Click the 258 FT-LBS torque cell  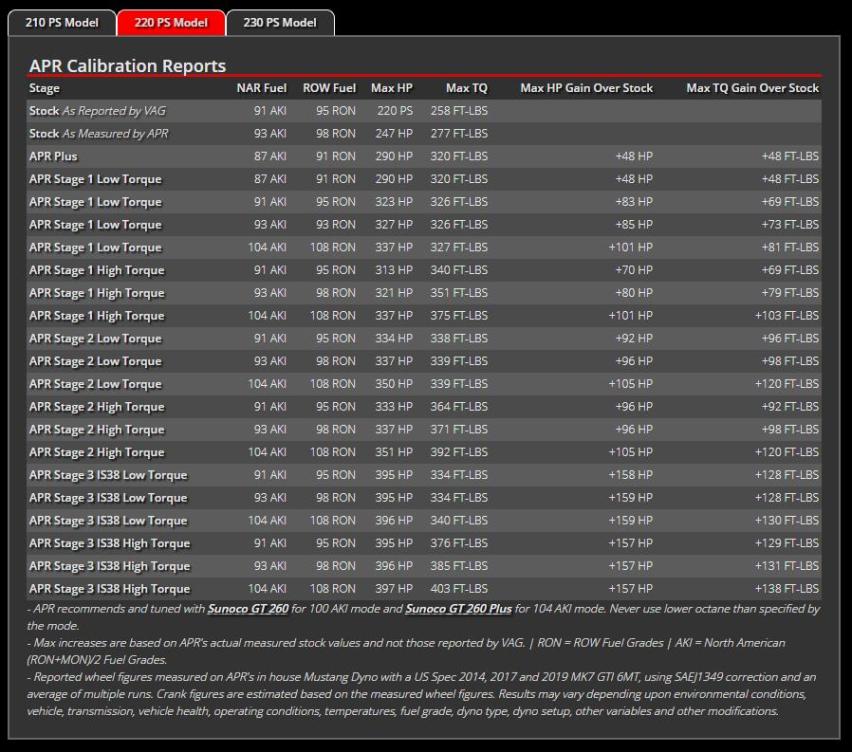pyautogui.click(x=459, y=111)
